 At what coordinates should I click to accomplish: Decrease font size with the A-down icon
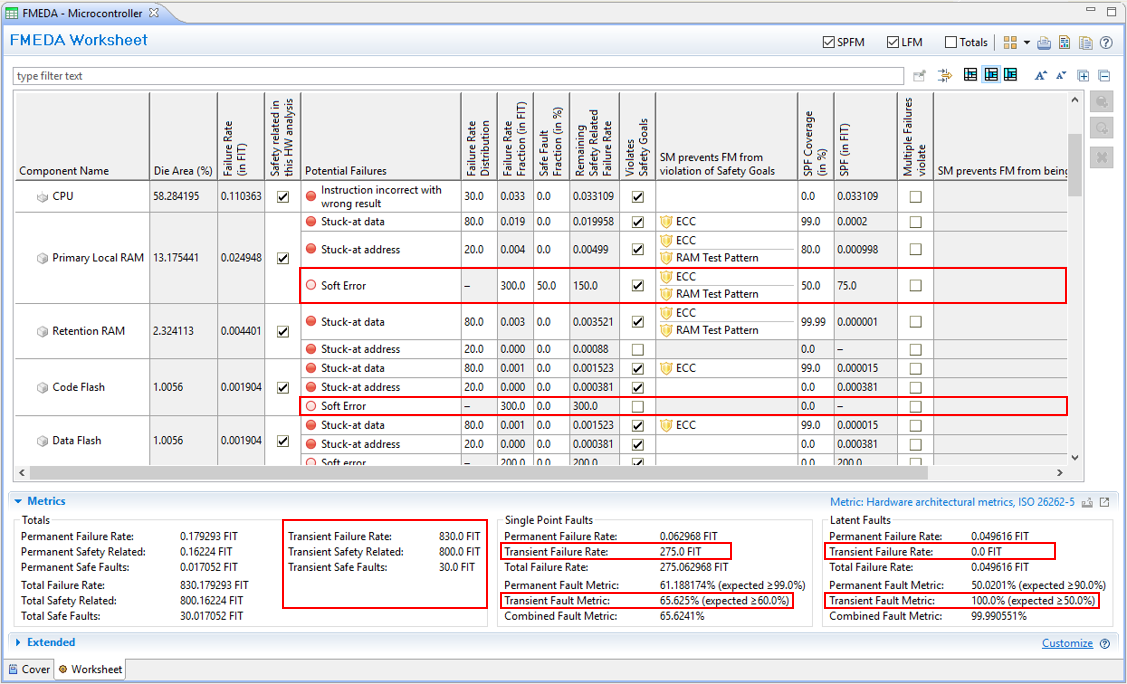(1060, 76)
